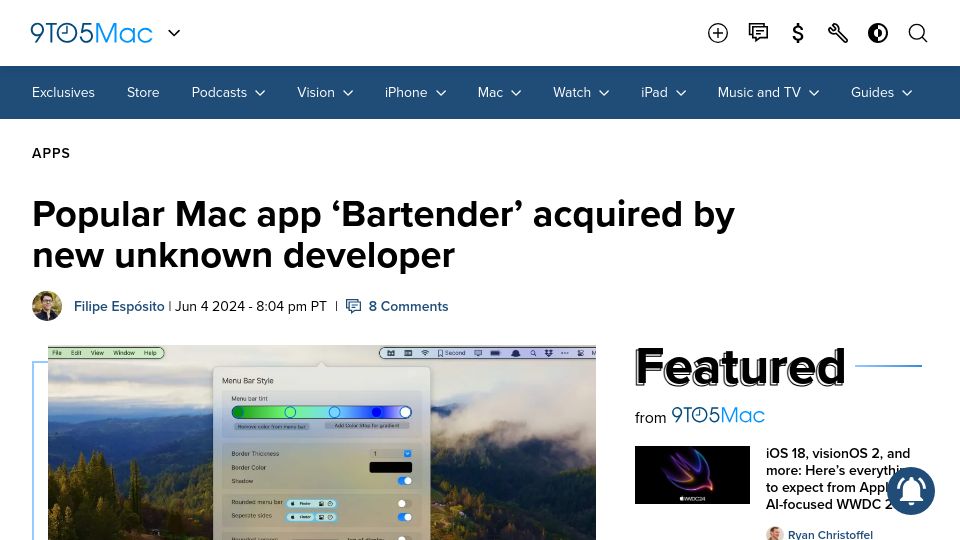Open the WWDC24 featured article thumbnail
The image size is (960, 540).
[692, 475]
